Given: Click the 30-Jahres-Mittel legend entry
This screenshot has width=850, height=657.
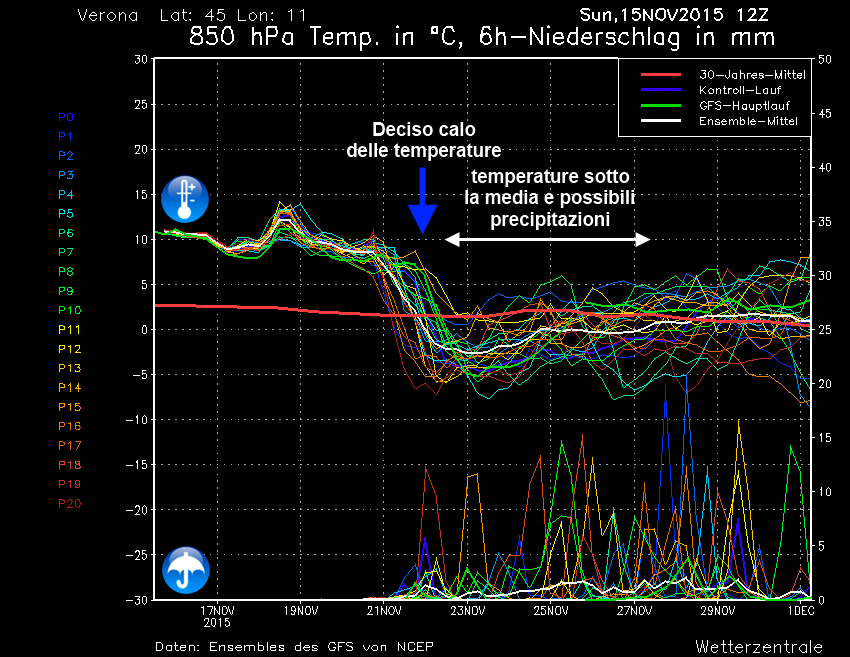Looking at the screenshot, I should 752,75.
